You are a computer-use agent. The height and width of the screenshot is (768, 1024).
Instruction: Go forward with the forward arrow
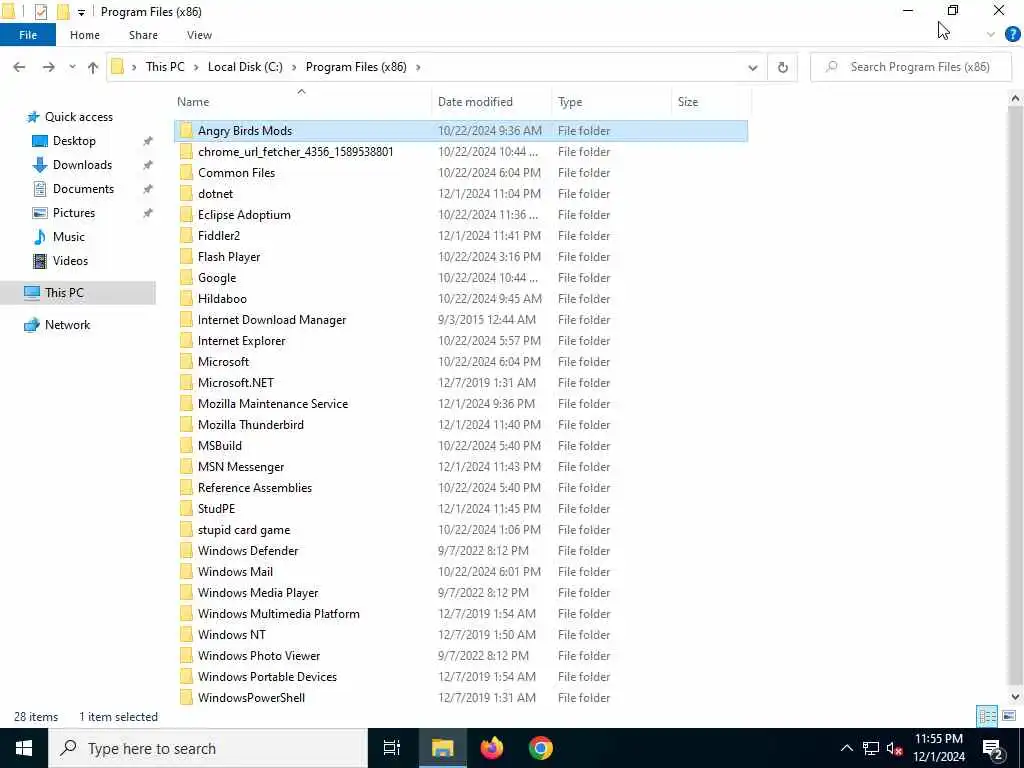[x=48, y=67]
